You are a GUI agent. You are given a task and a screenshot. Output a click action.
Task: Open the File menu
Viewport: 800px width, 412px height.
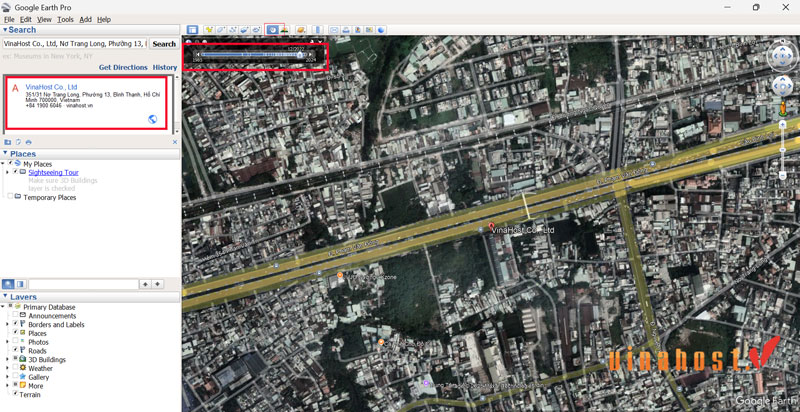click(x=9, y=19)
